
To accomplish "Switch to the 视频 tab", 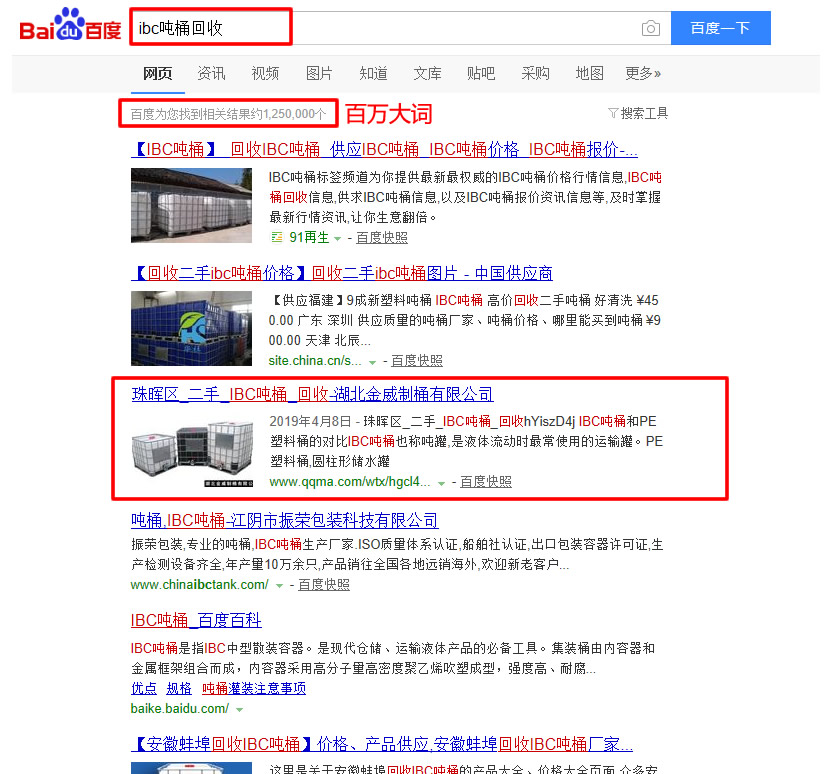I will point(265,73).
